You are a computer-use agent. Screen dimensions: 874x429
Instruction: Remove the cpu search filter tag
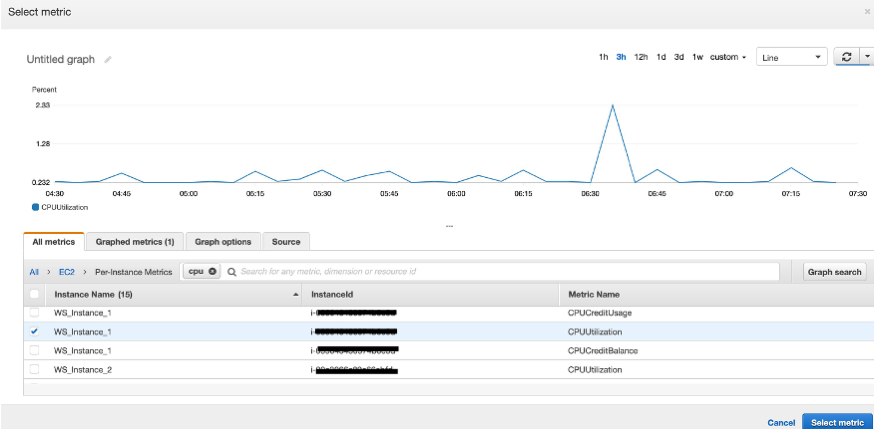(x=212, y=271)
